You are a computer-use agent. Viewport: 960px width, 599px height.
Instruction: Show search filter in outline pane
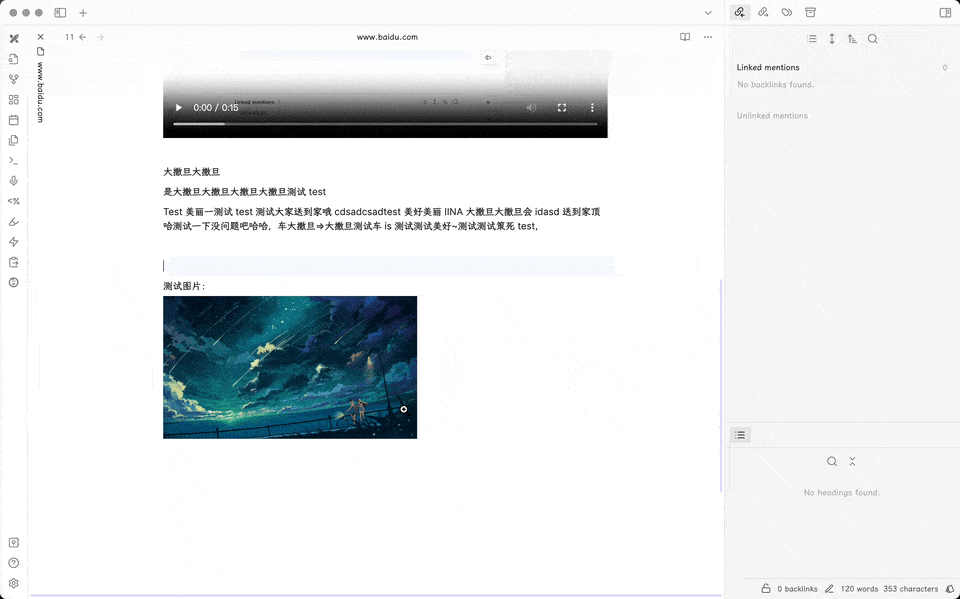[831, 461]
